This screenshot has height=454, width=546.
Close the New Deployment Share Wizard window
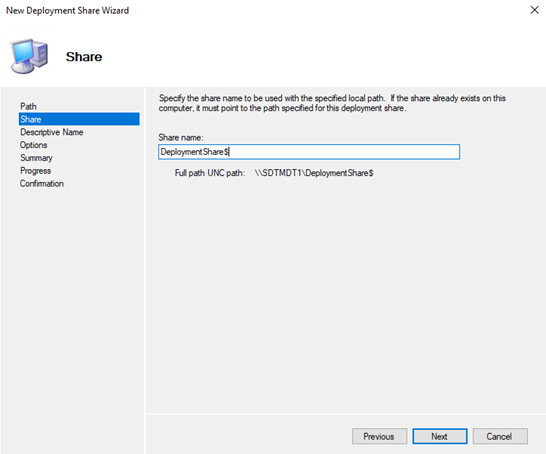click(x=535, y=10)
